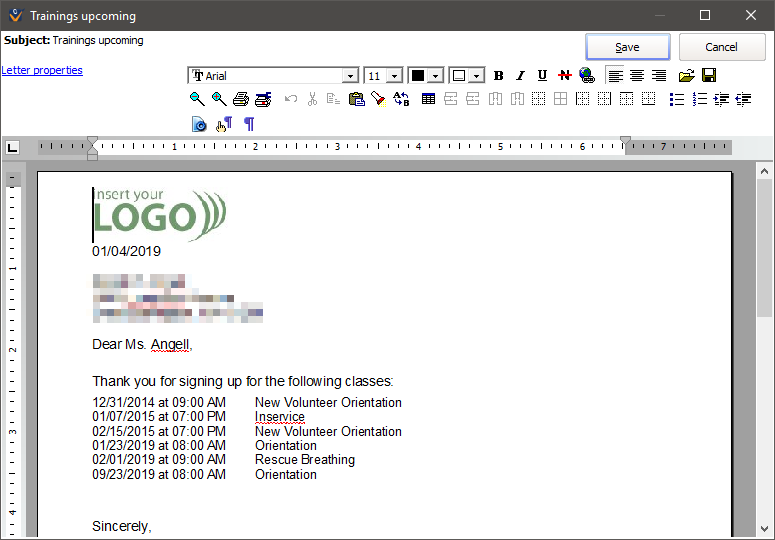
Task: Click the black text color swatch
Action: [418, 76]
